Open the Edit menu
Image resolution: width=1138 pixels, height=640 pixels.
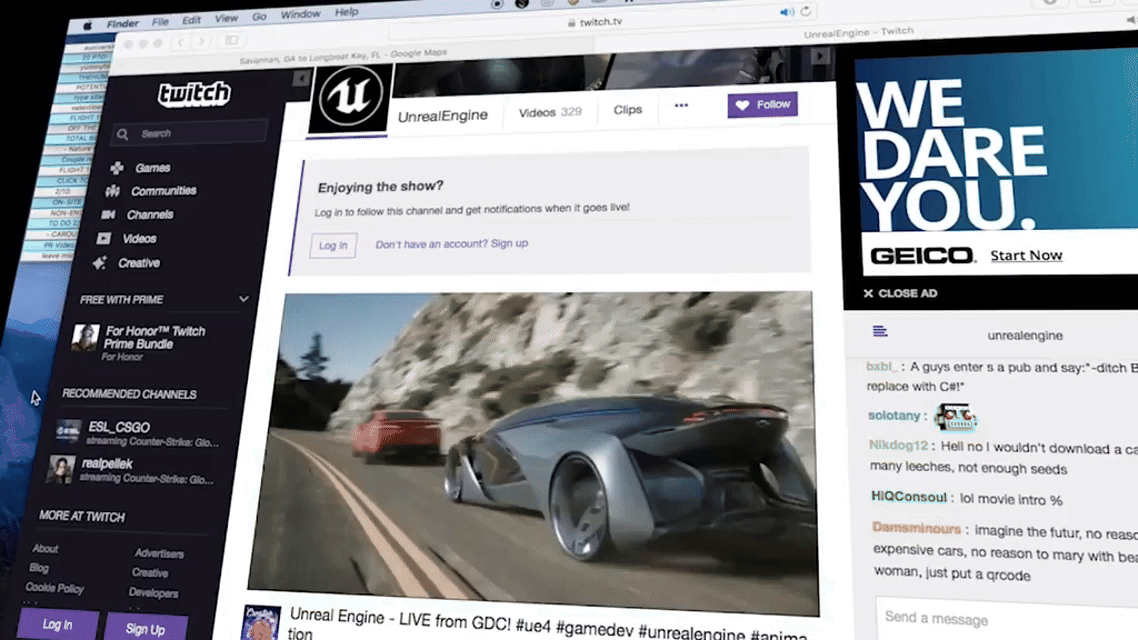(192, 20)
